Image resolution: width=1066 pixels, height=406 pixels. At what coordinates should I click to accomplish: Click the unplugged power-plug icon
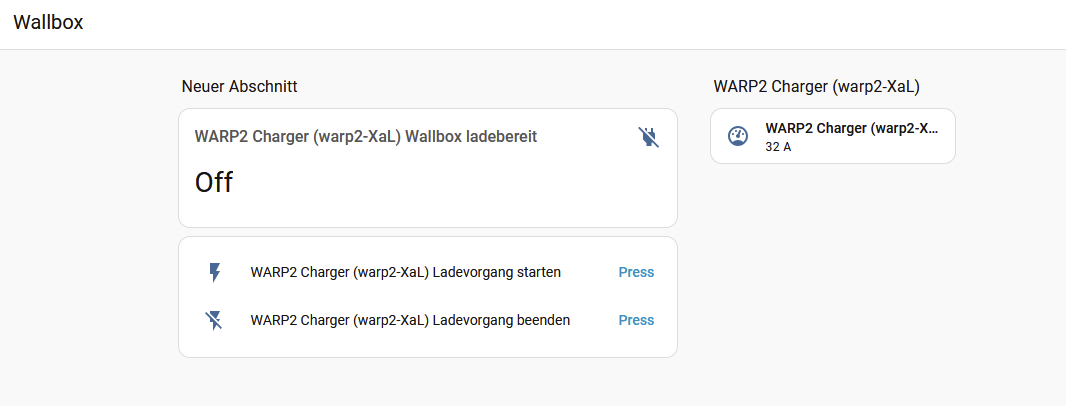tap(649, 137)
